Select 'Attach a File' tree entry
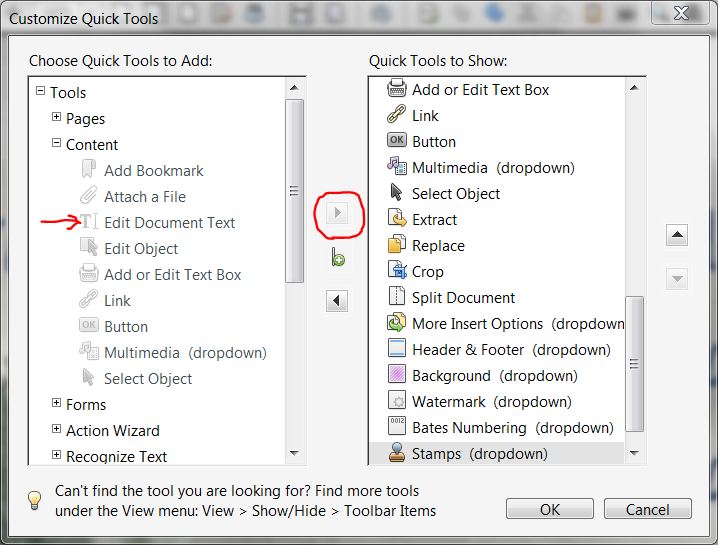Screen dimensions: 718x545 (145, 197)
